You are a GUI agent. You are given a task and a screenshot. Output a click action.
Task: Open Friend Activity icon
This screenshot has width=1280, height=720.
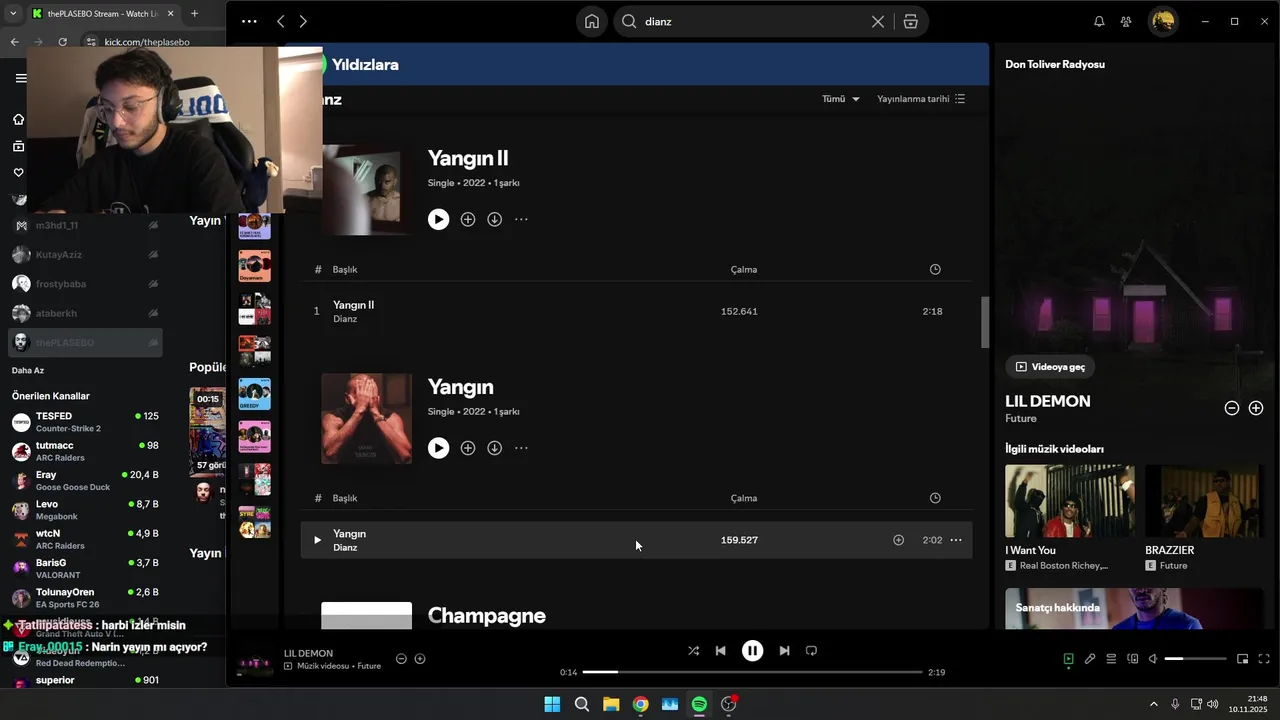[x=1126, y=22]
